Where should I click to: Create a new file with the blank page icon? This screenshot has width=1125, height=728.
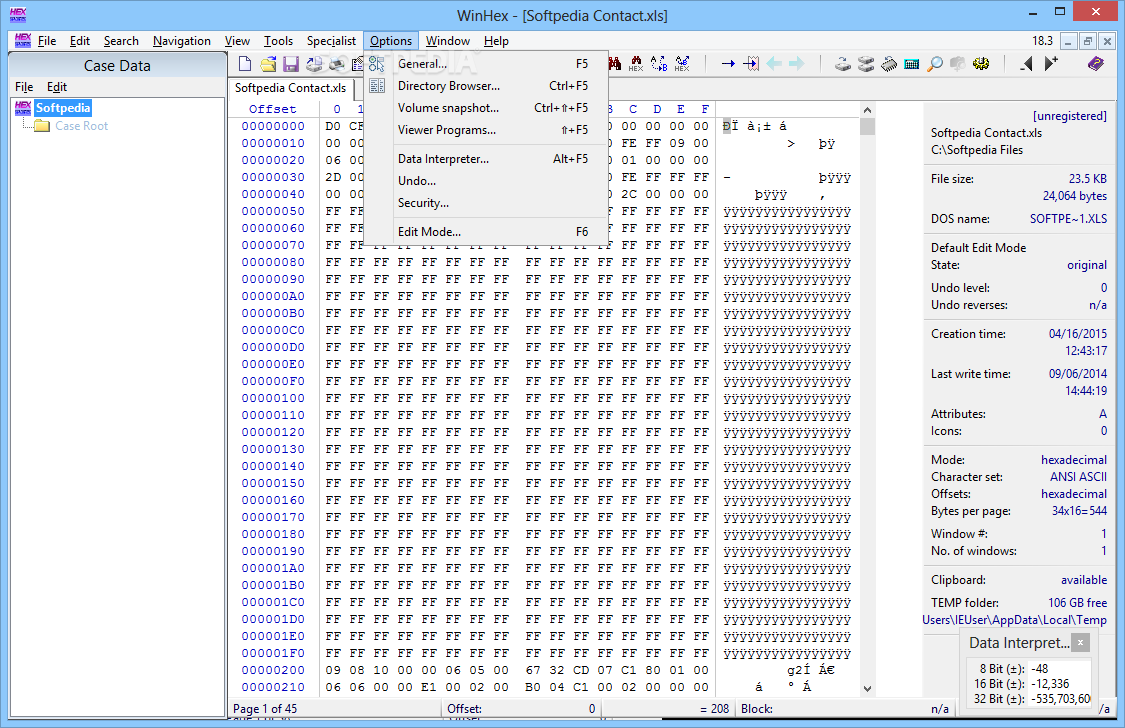(245, 64)
